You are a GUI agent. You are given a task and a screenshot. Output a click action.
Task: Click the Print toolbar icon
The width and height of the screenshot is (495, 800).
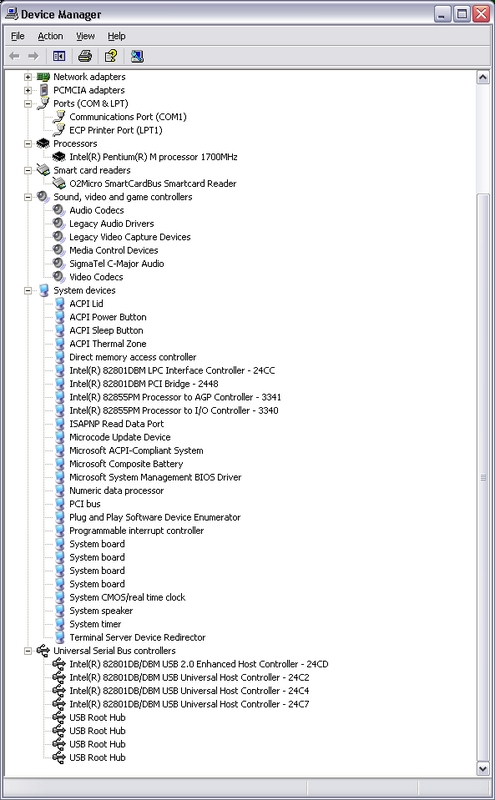coord(85,56)
